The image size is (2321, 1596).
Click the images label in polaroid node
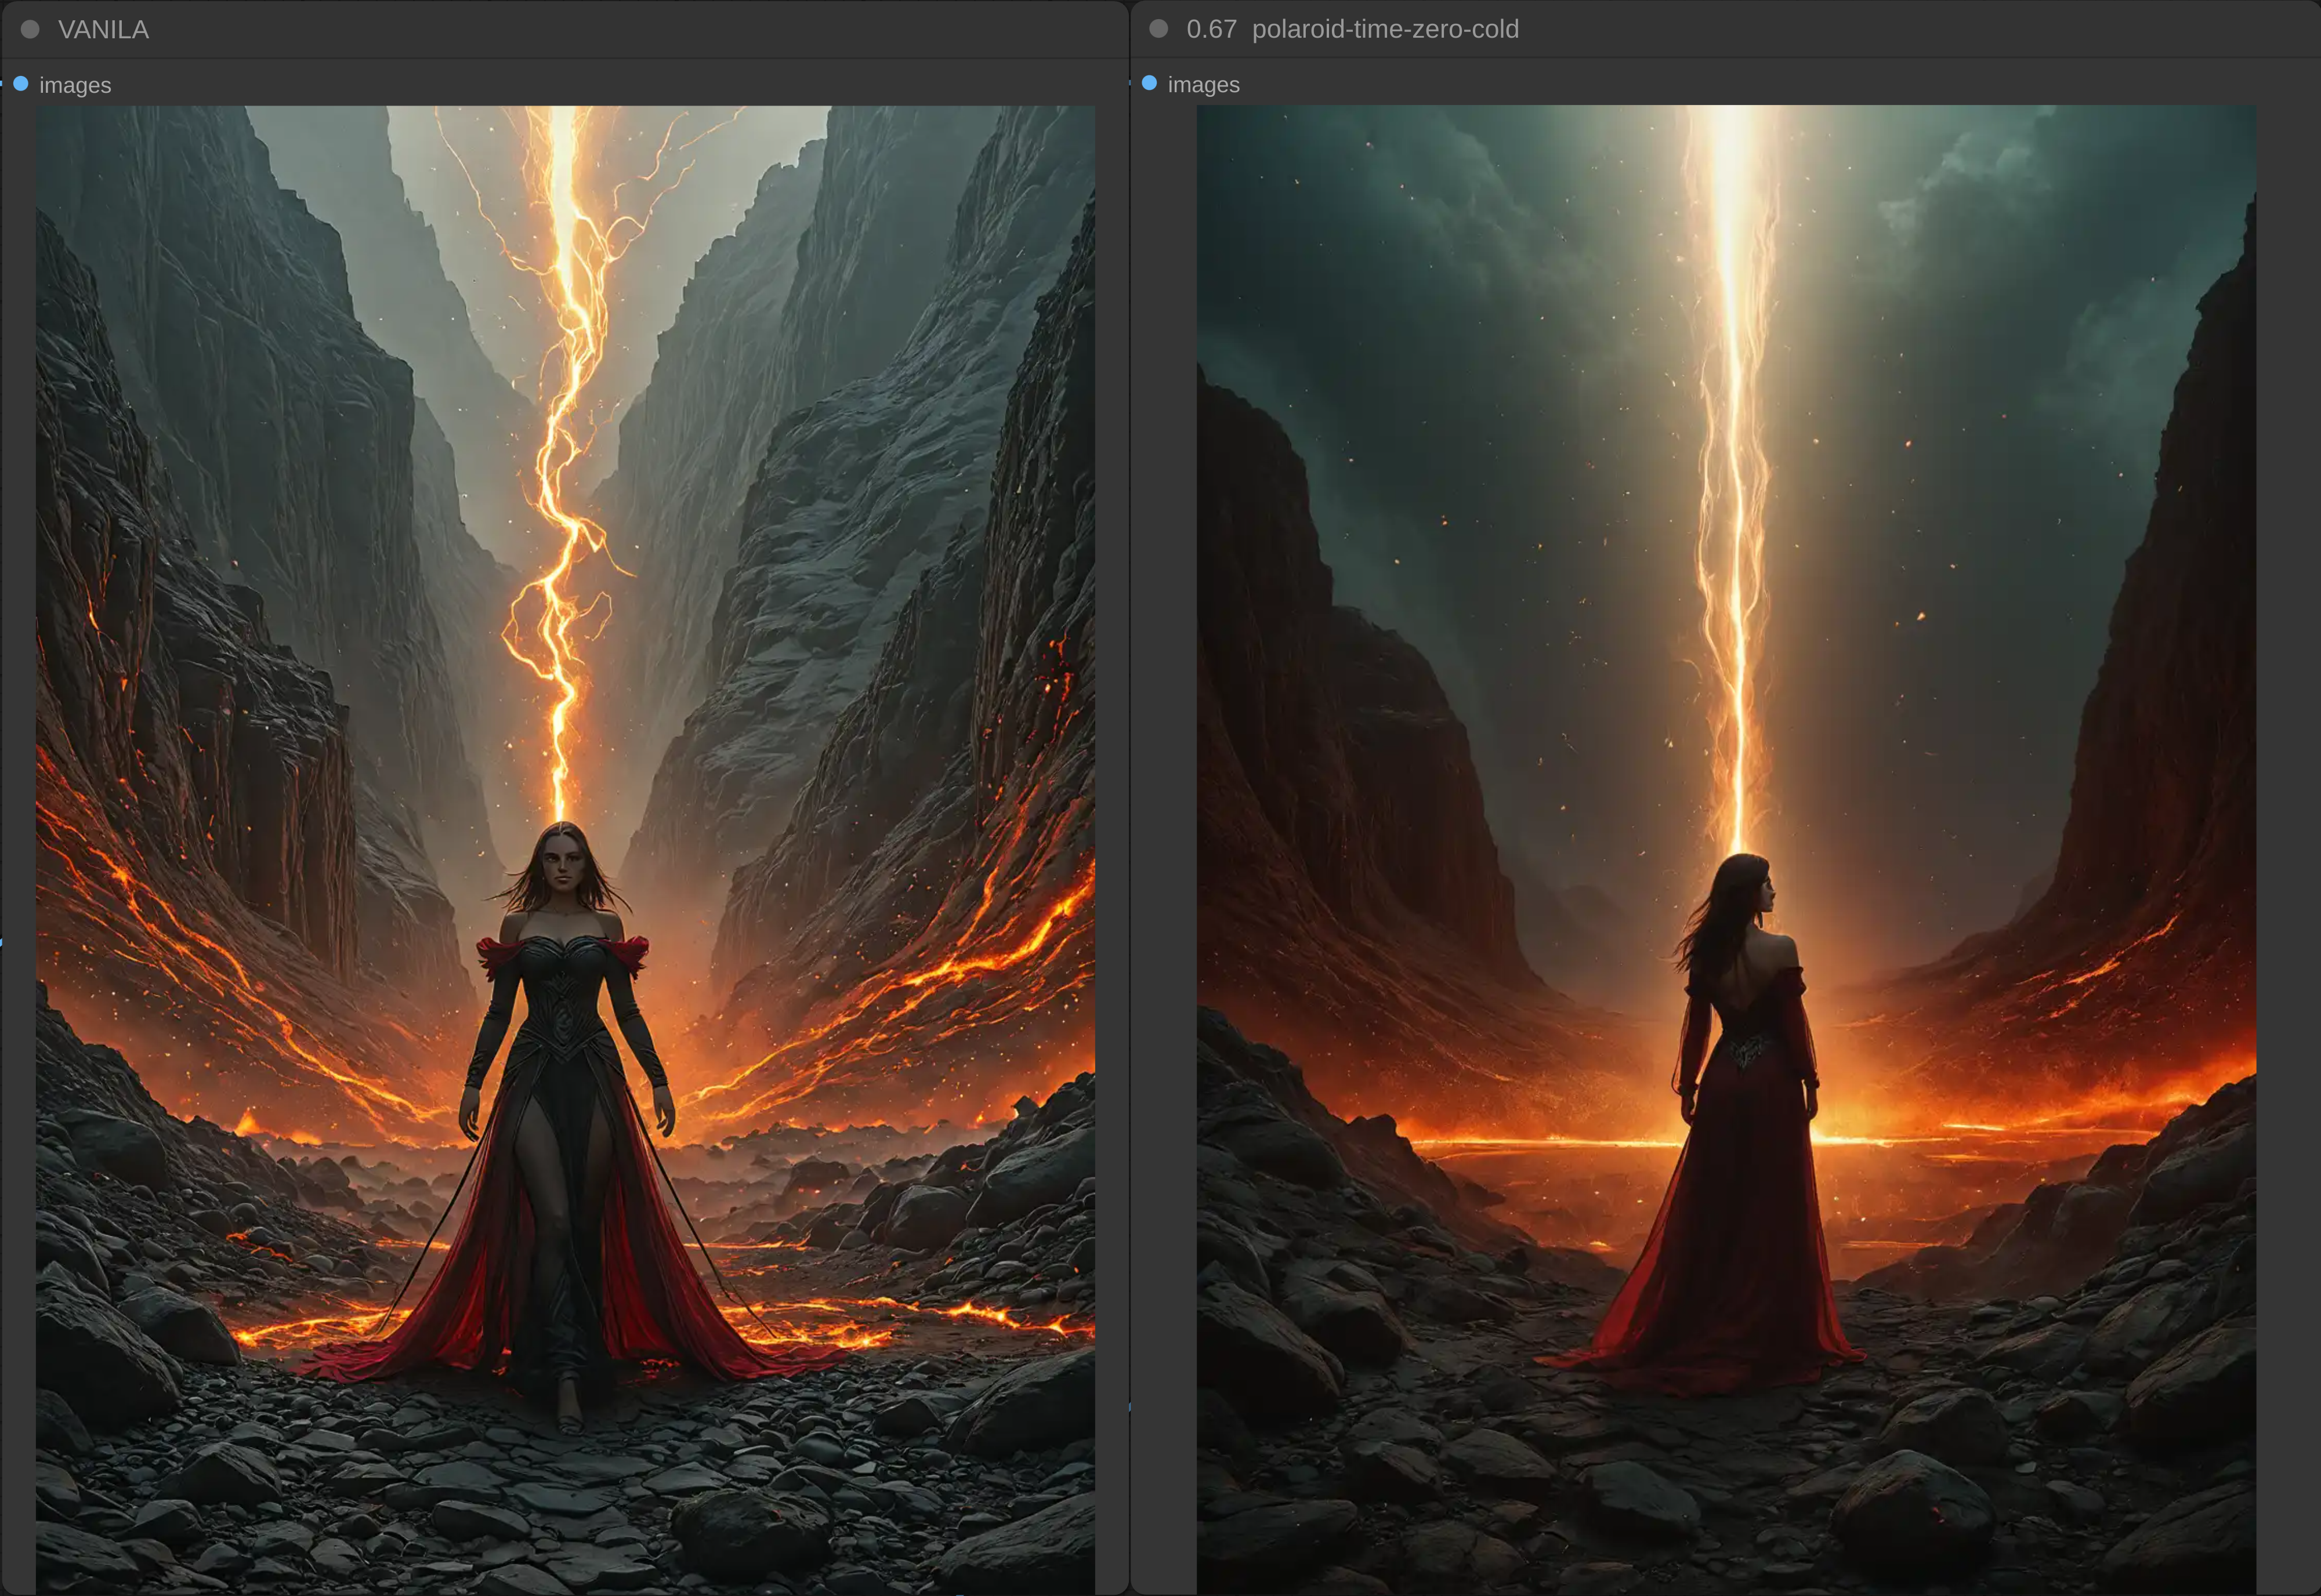[x=1203, y=85]
